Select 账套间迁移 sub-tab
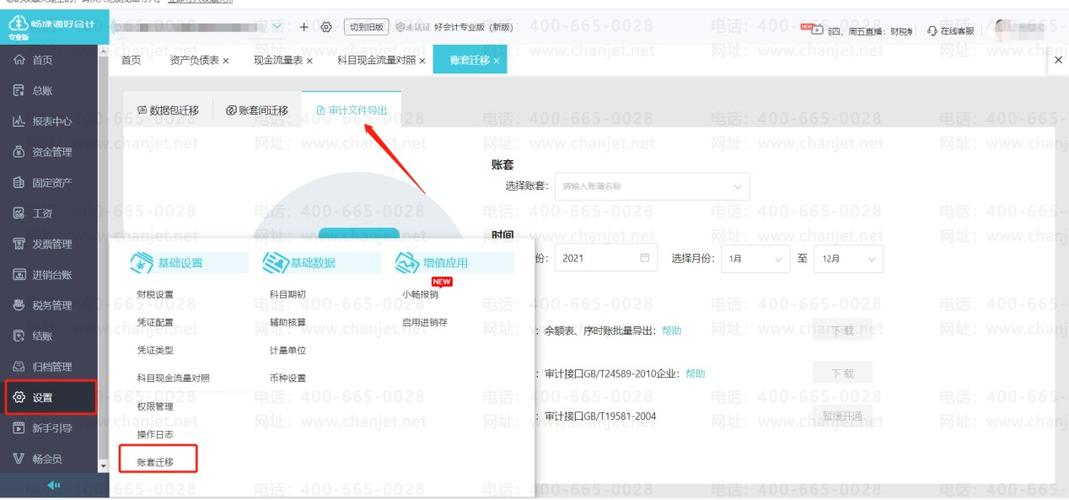Viewport: 1069px width, 500px height. point(257,110)
